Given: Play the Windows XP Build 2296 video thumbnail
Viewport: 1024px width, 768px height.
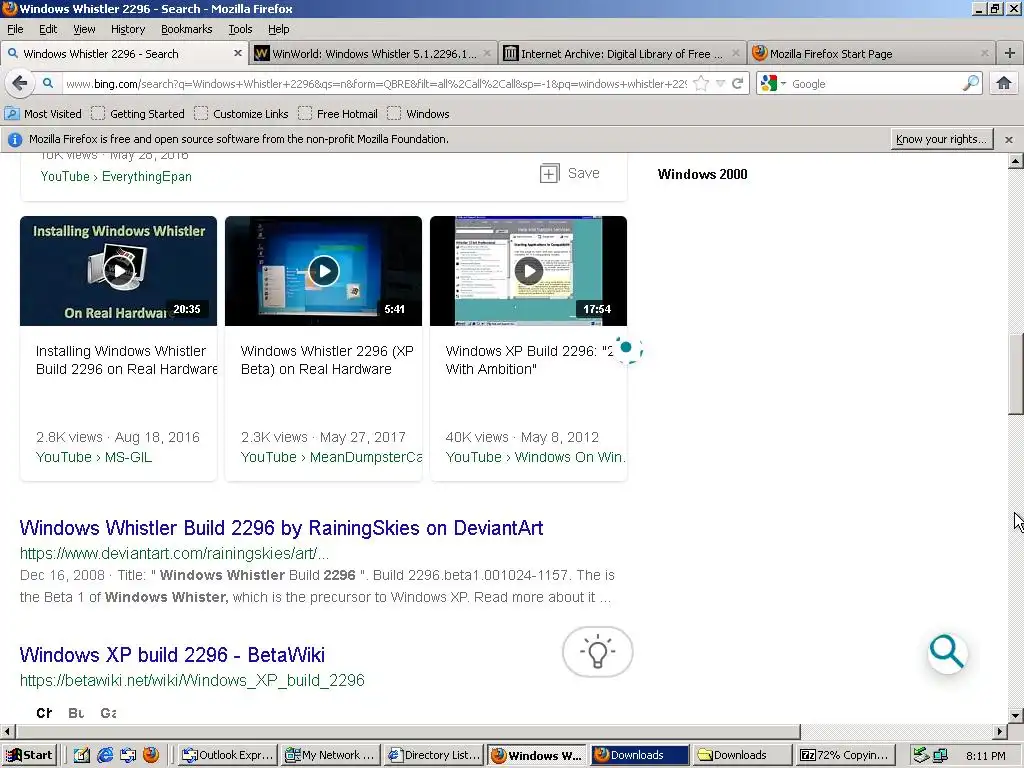Looking at the screenshot, I should (528, 270).
